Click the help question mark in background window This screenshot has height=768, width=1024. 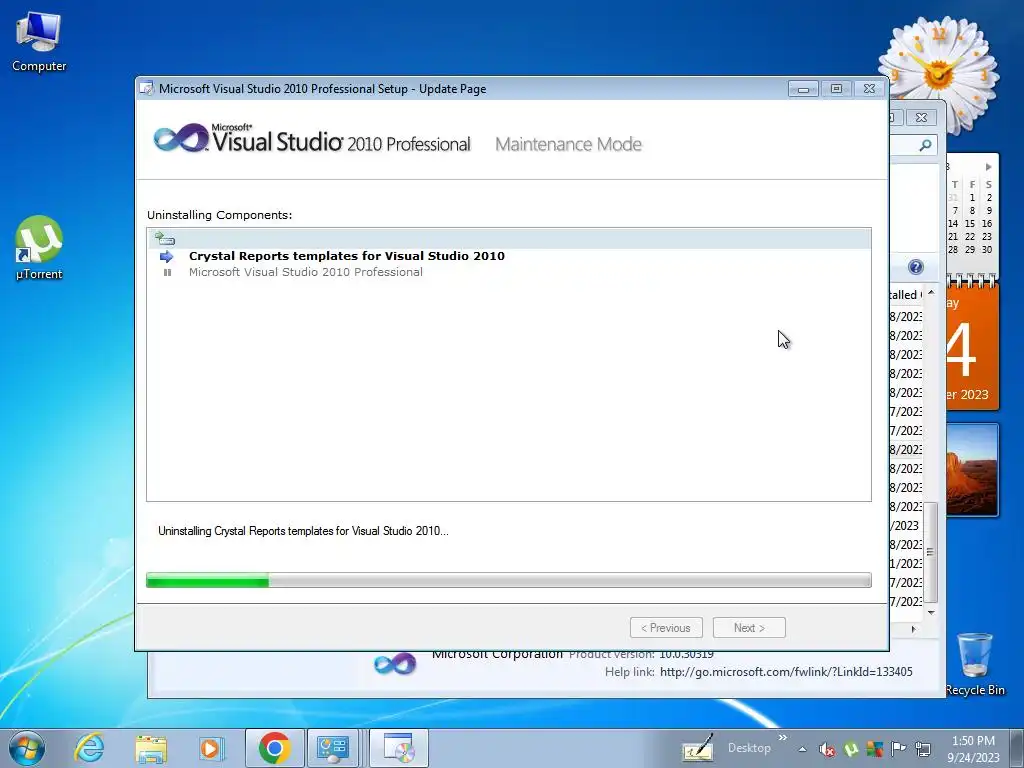coord(916,267)
